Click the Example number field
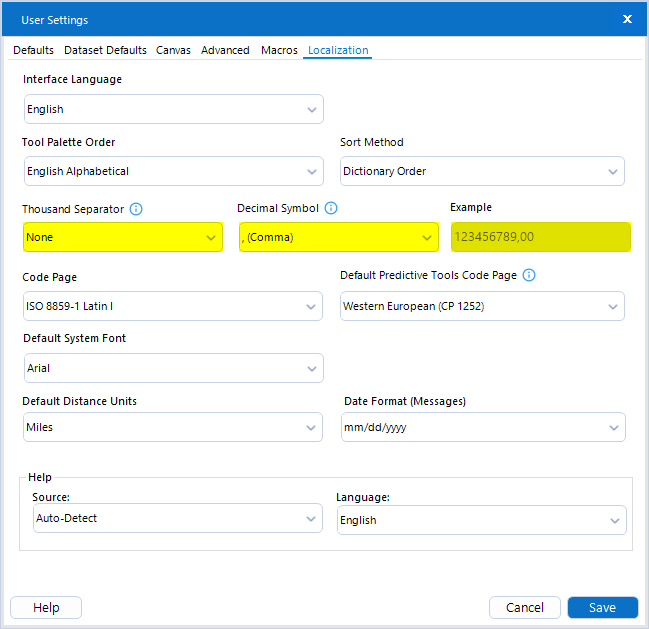Screen dimensions: 649x629 point(540,237)
